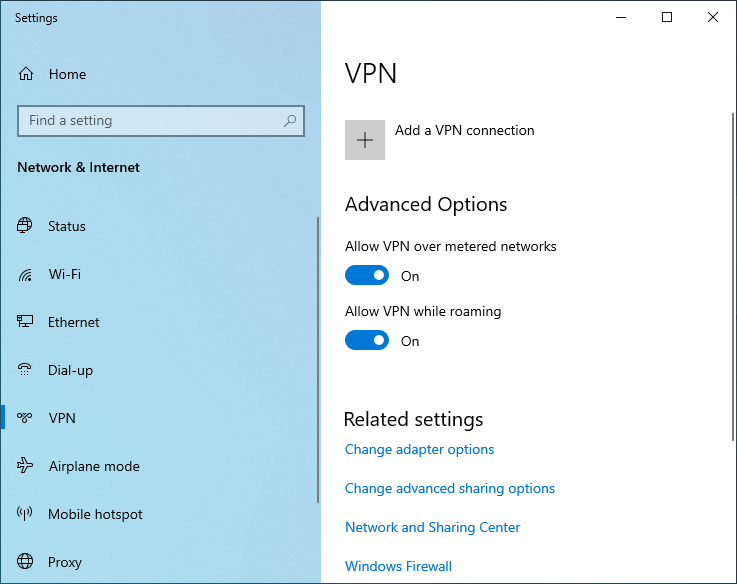
Task: Click the search magnifier icon
Action: click(x=290, y=121)
